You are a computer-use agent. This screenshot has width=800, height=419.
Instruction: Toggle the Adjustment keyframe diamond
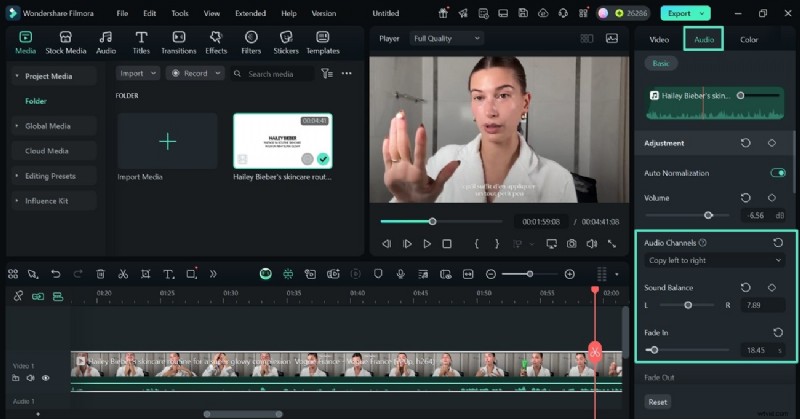[x=772, y=143]
